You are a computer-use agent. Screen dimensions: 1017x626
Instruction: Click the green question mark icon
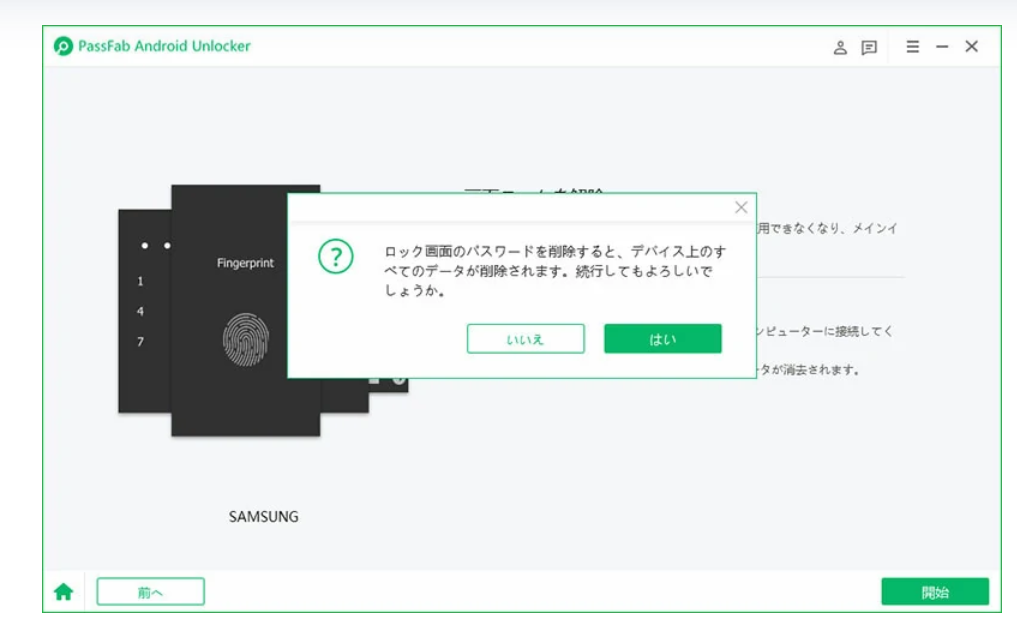pyautogui.click(x=336, y=257)
